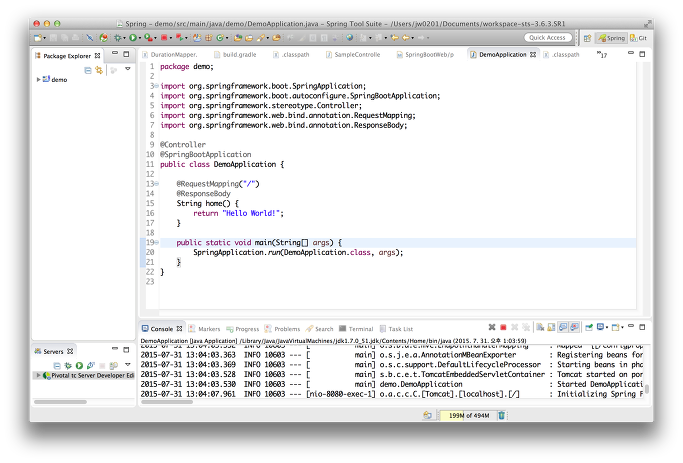Toggle Show Console on standard out change
This screenshot has height=463, width=683.
click(563, 327)
